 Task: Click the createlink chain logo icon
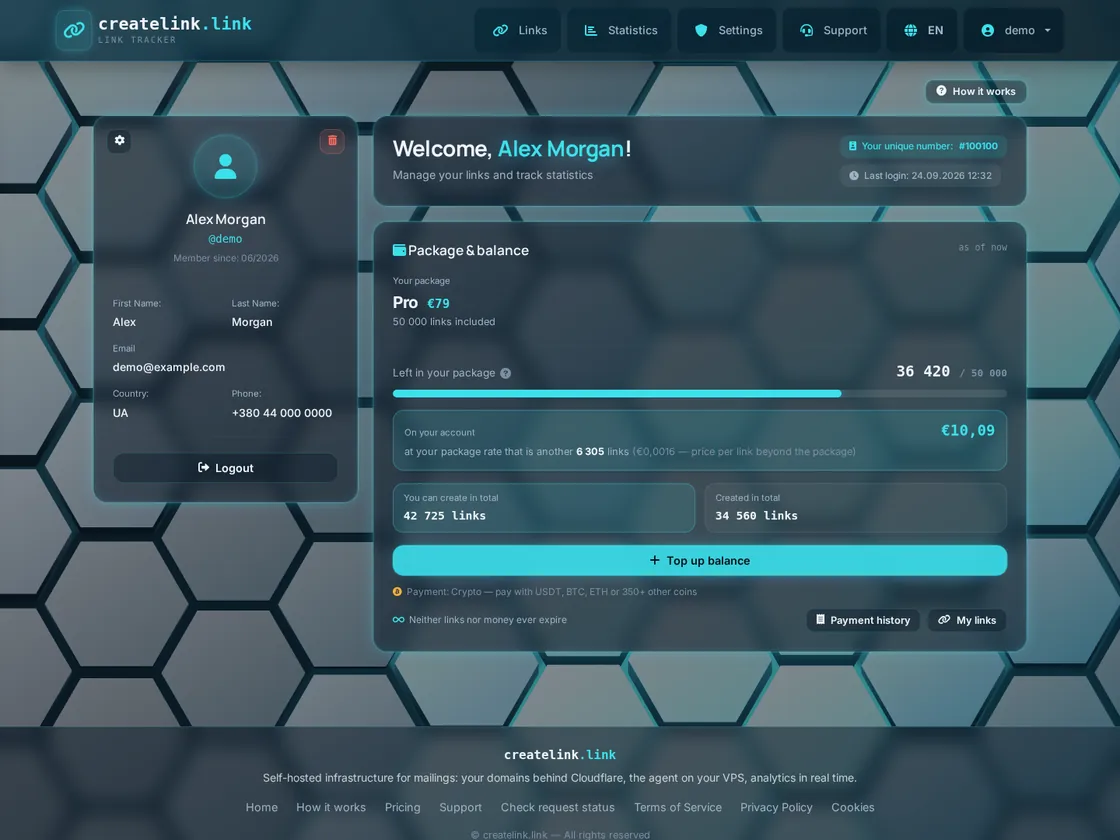(x=74, y=30)
